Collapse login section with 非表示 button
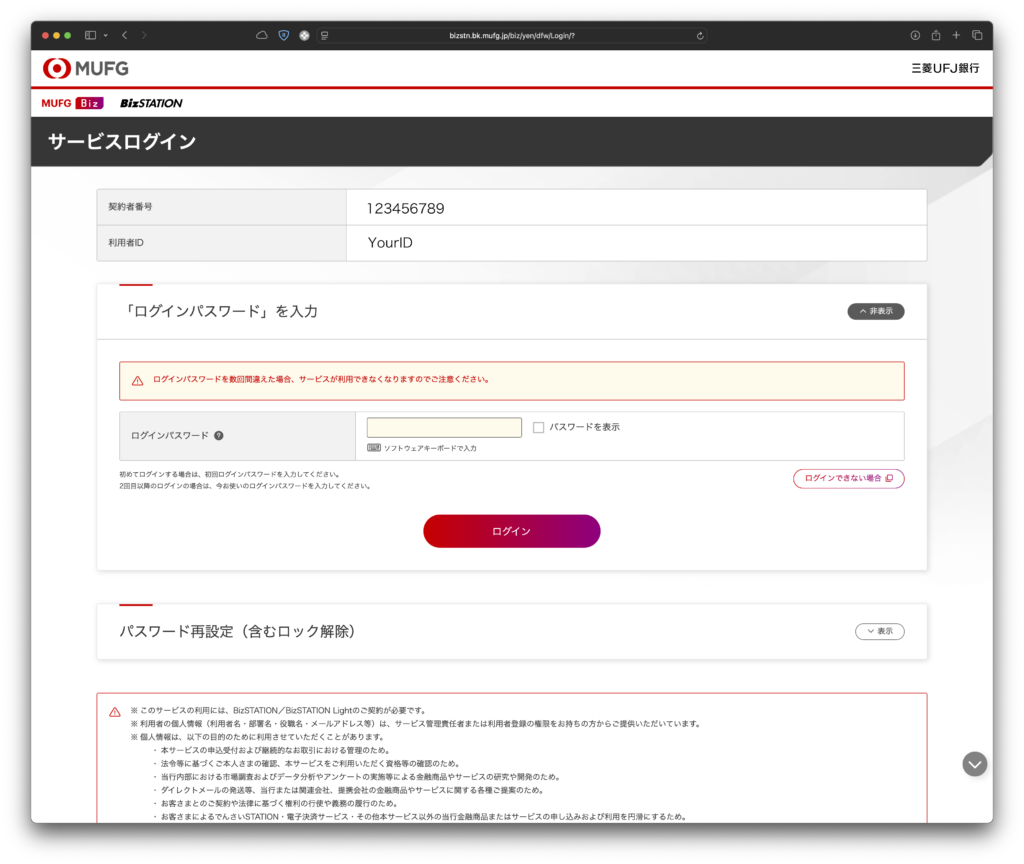The width and height of the screenshot is (1024, 864). pyautogui.click(x=876, y=311)
